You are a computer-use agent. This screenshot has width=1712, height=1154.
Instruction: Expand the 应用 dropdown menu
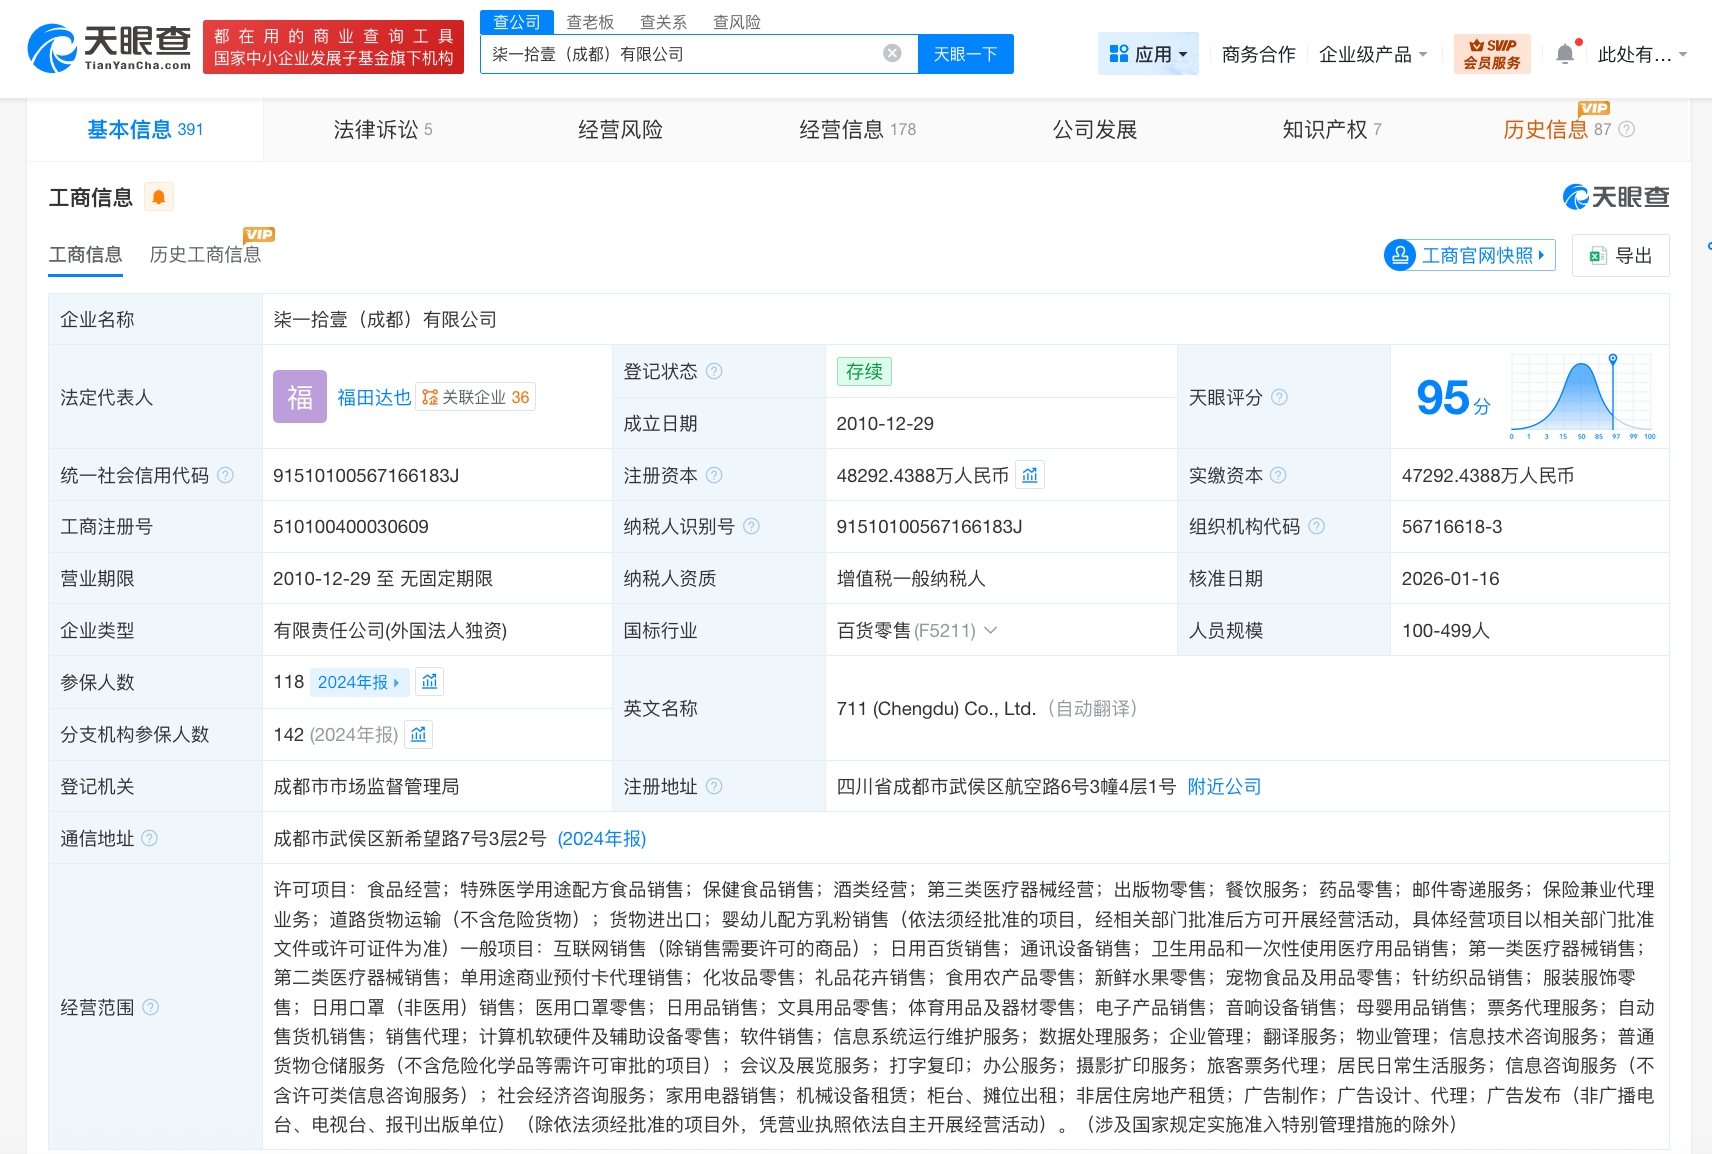pos(1148,54)
